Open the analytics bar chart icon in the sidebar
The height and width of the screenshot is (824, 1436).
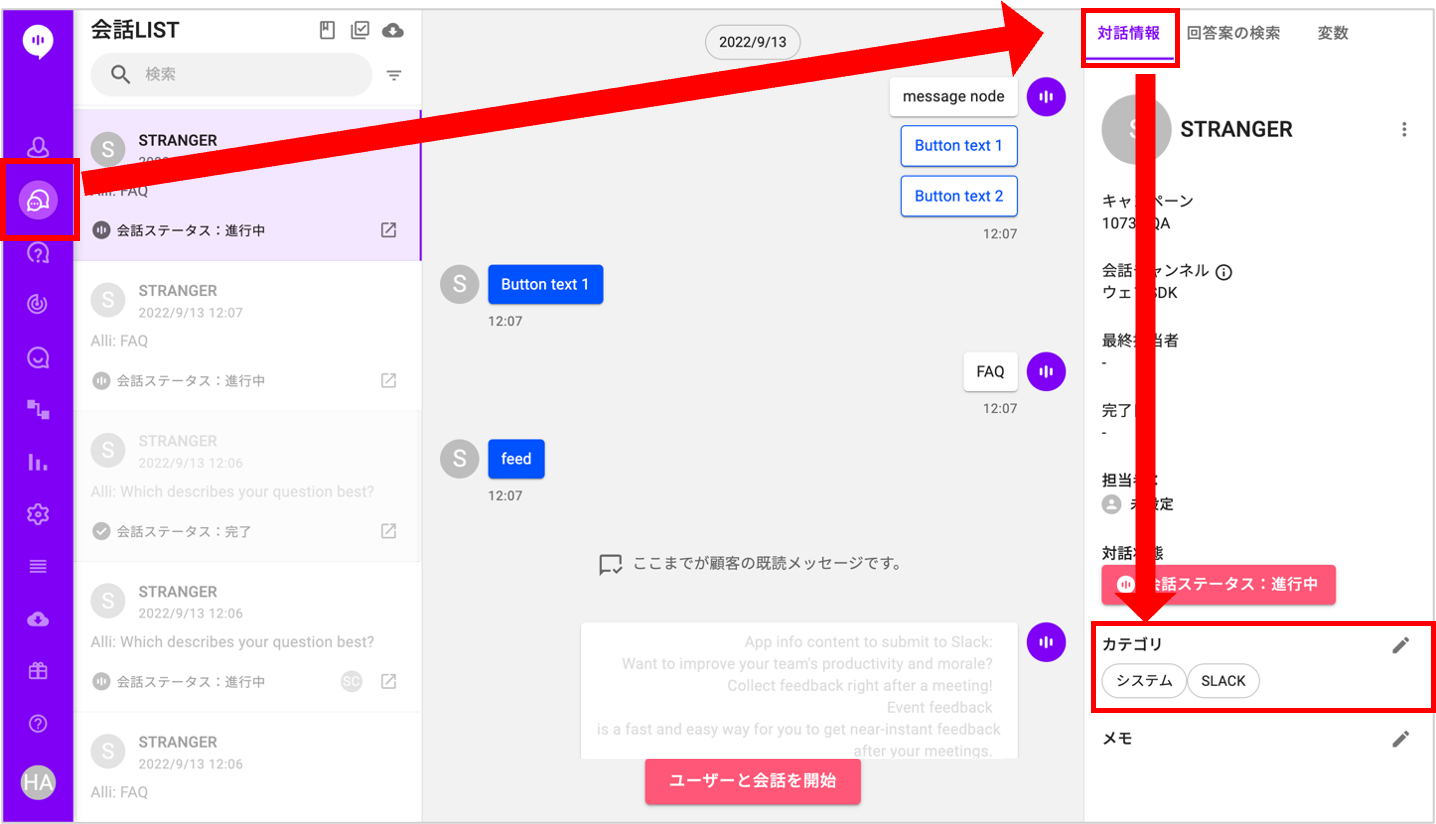[x=38, y=462]
